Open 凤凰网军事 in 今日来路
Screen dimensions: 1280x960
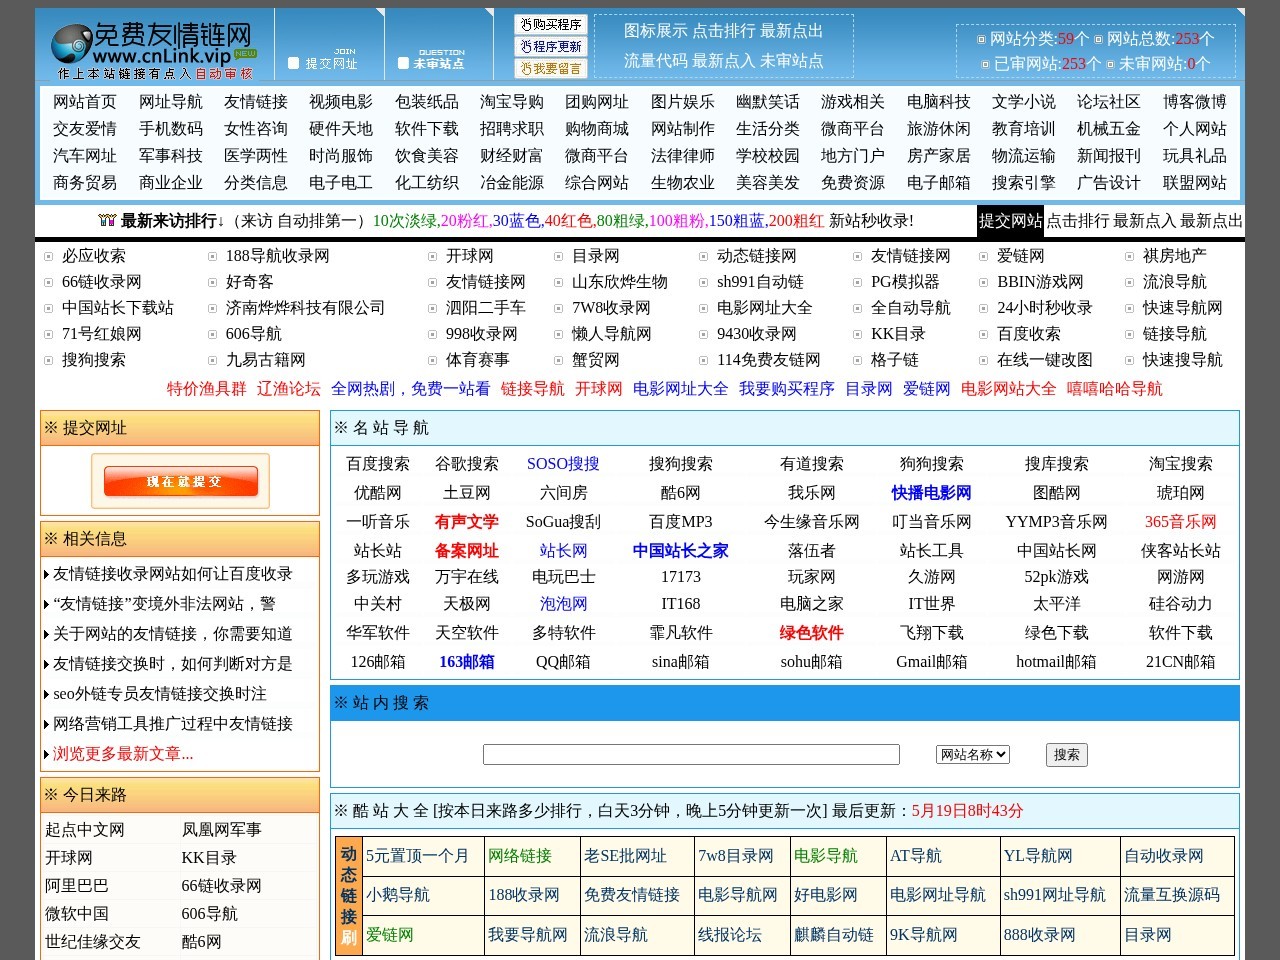222,830
